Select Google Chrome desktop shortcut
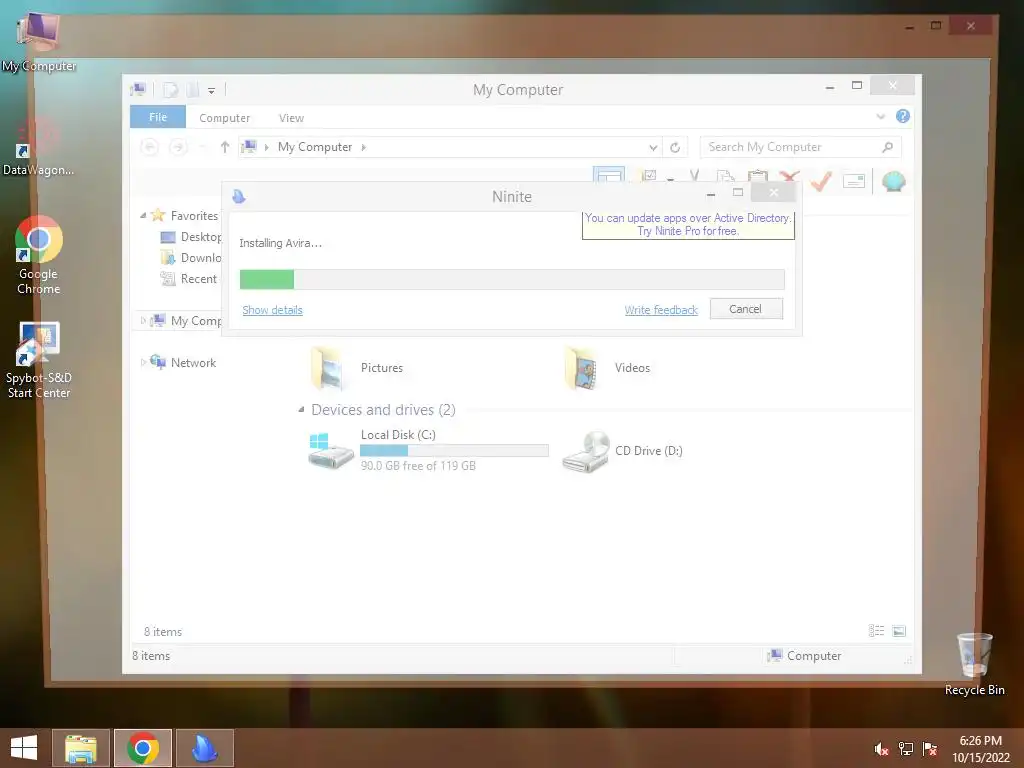This screenshot has height=768, width=1024. click(x=39, y=256)
